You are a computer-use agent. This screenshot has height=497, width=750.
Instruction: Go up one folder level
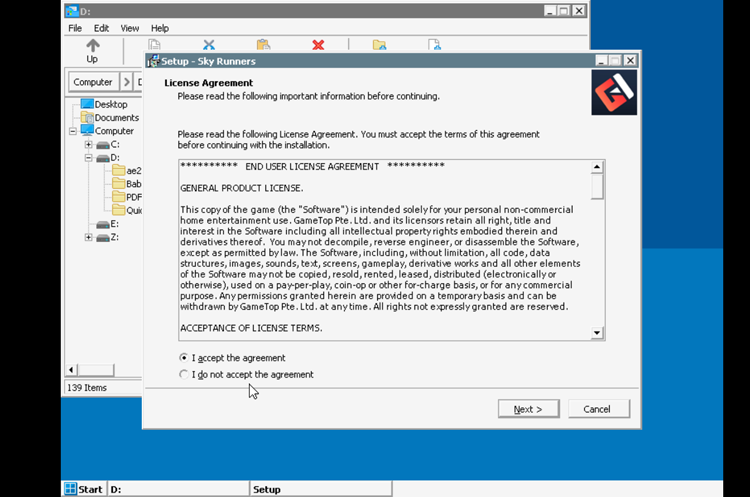click(92, 51)
